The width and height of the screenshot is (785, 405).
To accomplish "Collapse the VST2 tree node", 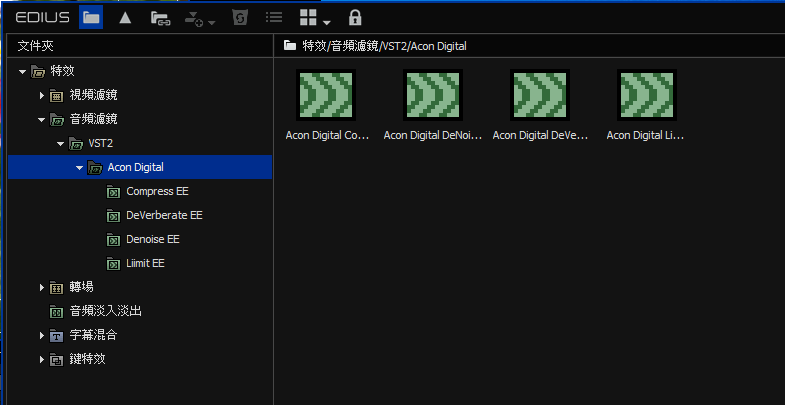I will [x=61, y=144].
